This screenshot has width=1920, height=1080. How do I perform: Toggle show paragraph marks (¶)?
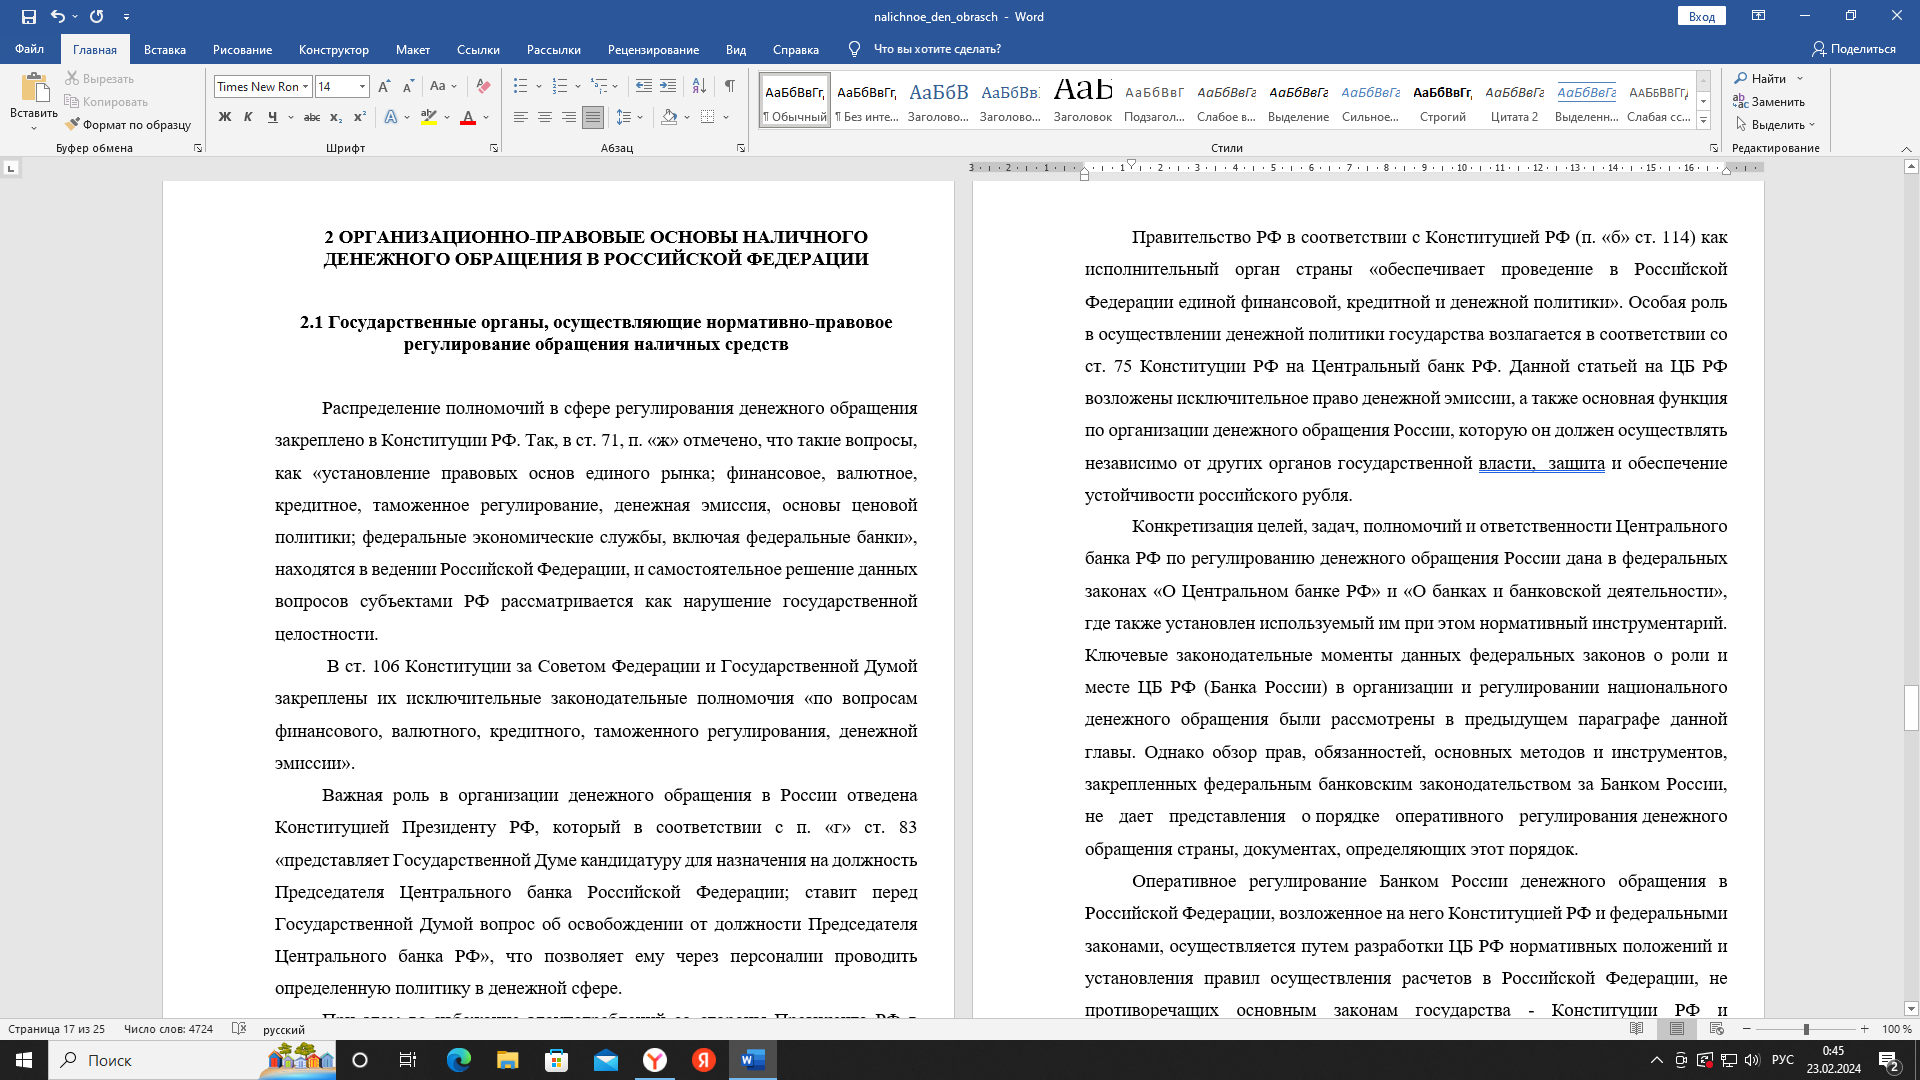click(x=730, y=87)
